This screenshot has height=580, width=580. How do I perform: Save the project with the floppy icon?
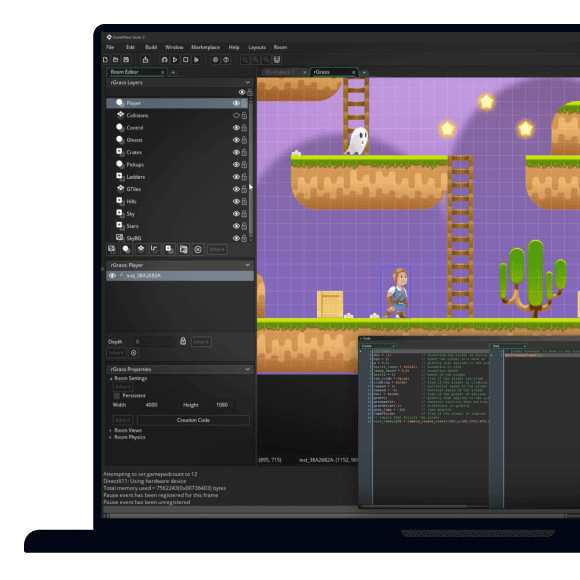[x=126, y=60]
